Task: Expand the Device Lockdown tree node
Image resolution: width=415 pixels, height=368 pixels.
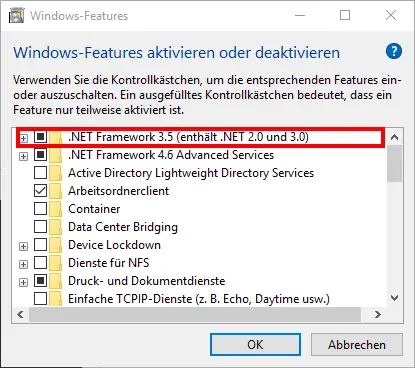Action: [x=23, y=246]
